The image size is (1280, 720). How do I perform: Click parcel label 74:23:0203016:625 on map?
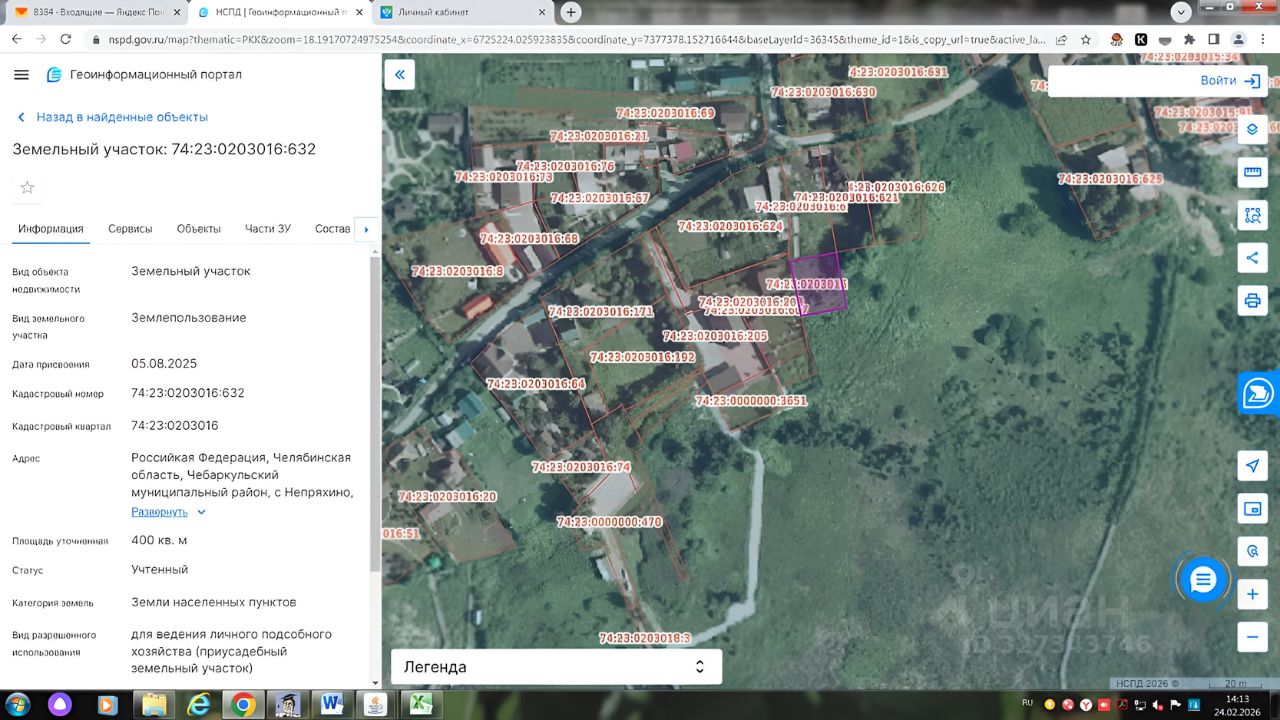(1110, 179)
